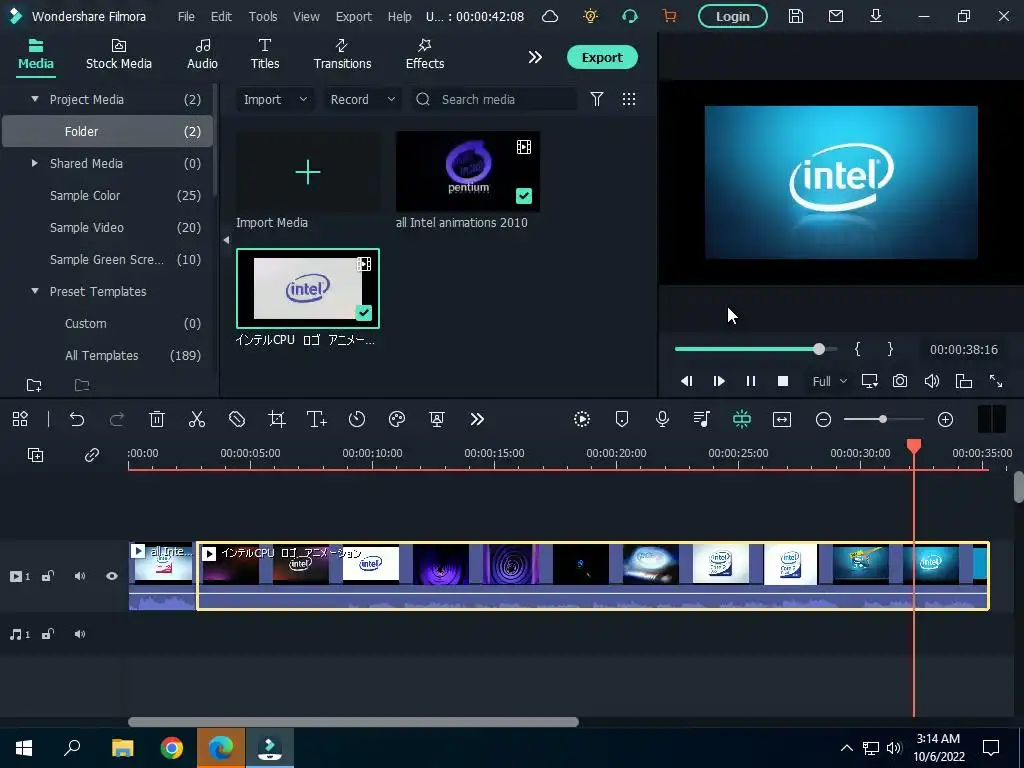Viewport: 1024px width, 768px height.
Task: Split clip with scissors icon
Action: click(x=197, y=419)
